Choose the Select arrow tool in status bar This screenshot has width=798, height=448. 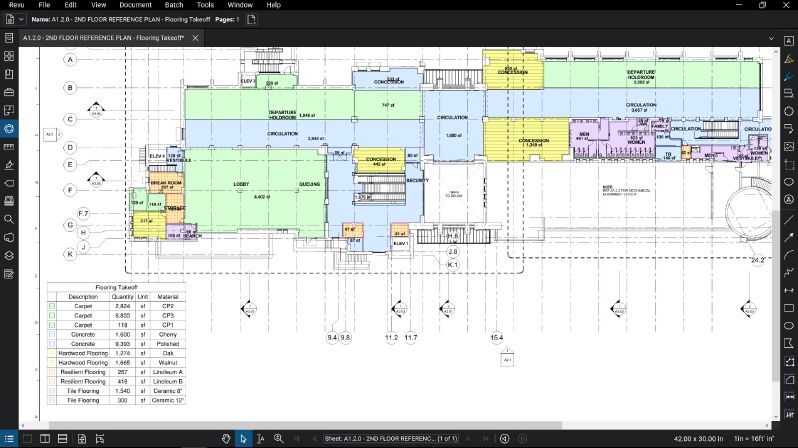pos(243,439)
